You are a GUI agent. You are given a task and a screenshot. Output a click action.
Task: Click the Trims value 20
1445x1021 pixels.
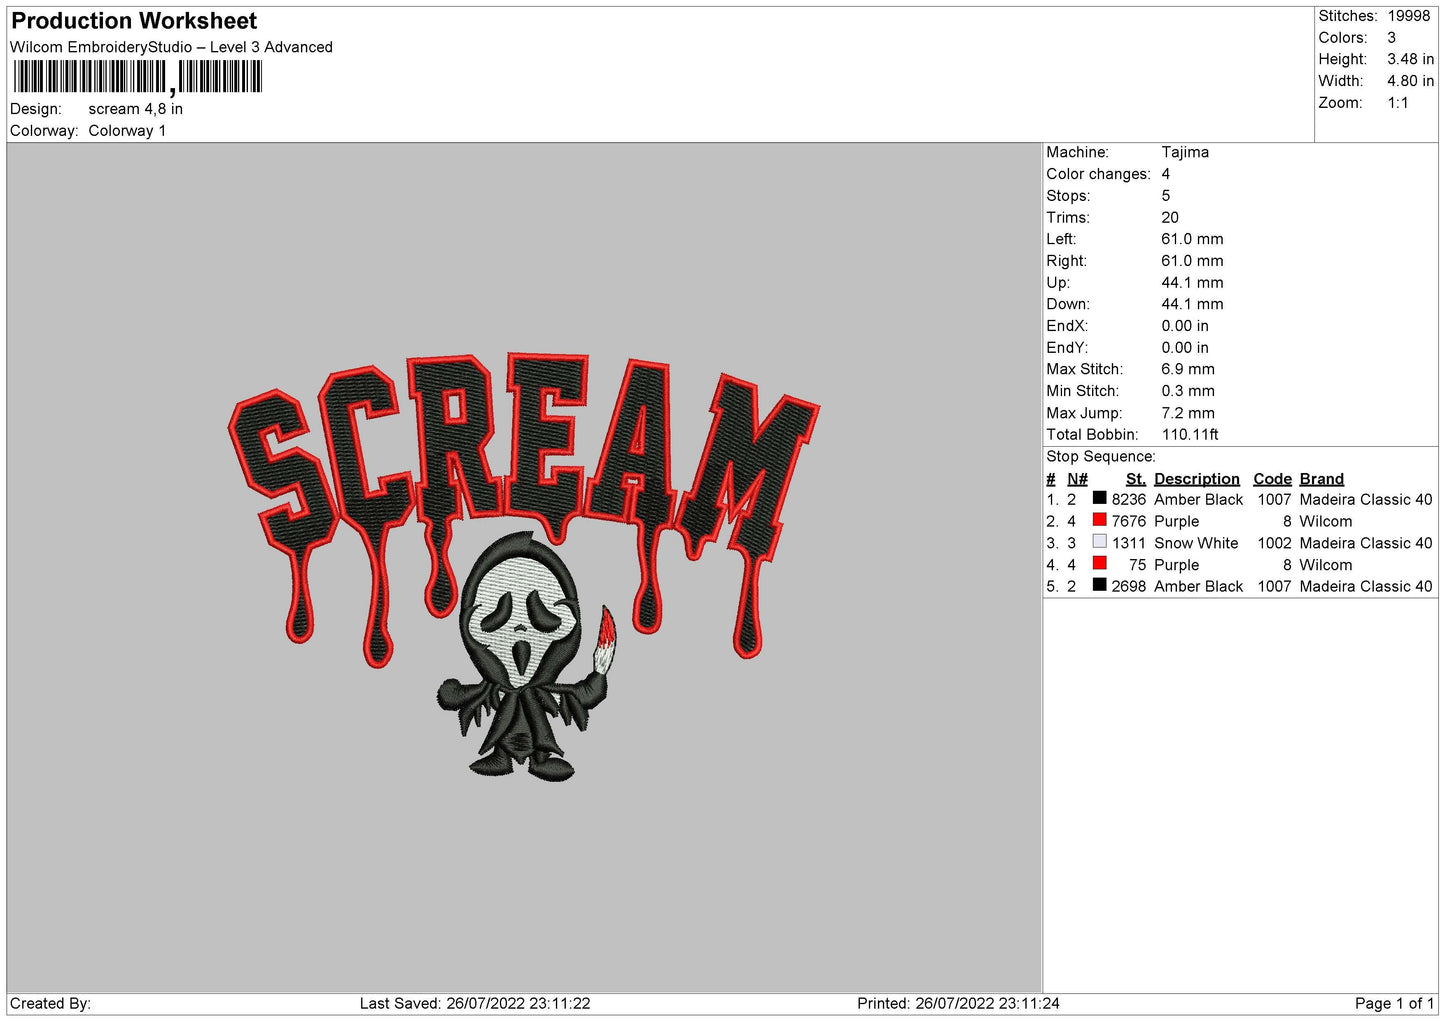click(1170, 218)
